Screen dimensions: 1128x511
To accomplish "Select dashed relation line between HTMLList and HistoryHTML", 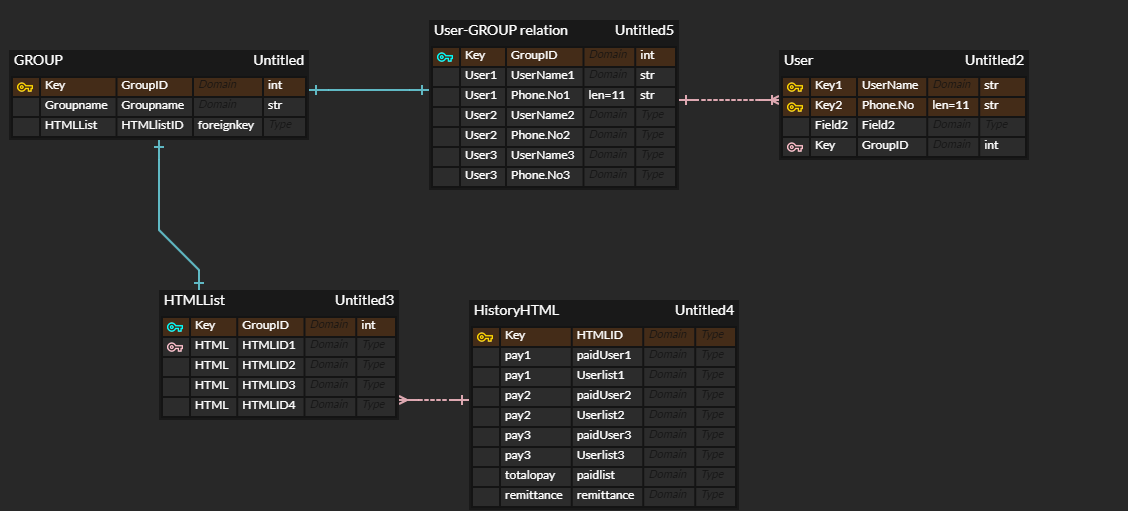I will 434,399.
